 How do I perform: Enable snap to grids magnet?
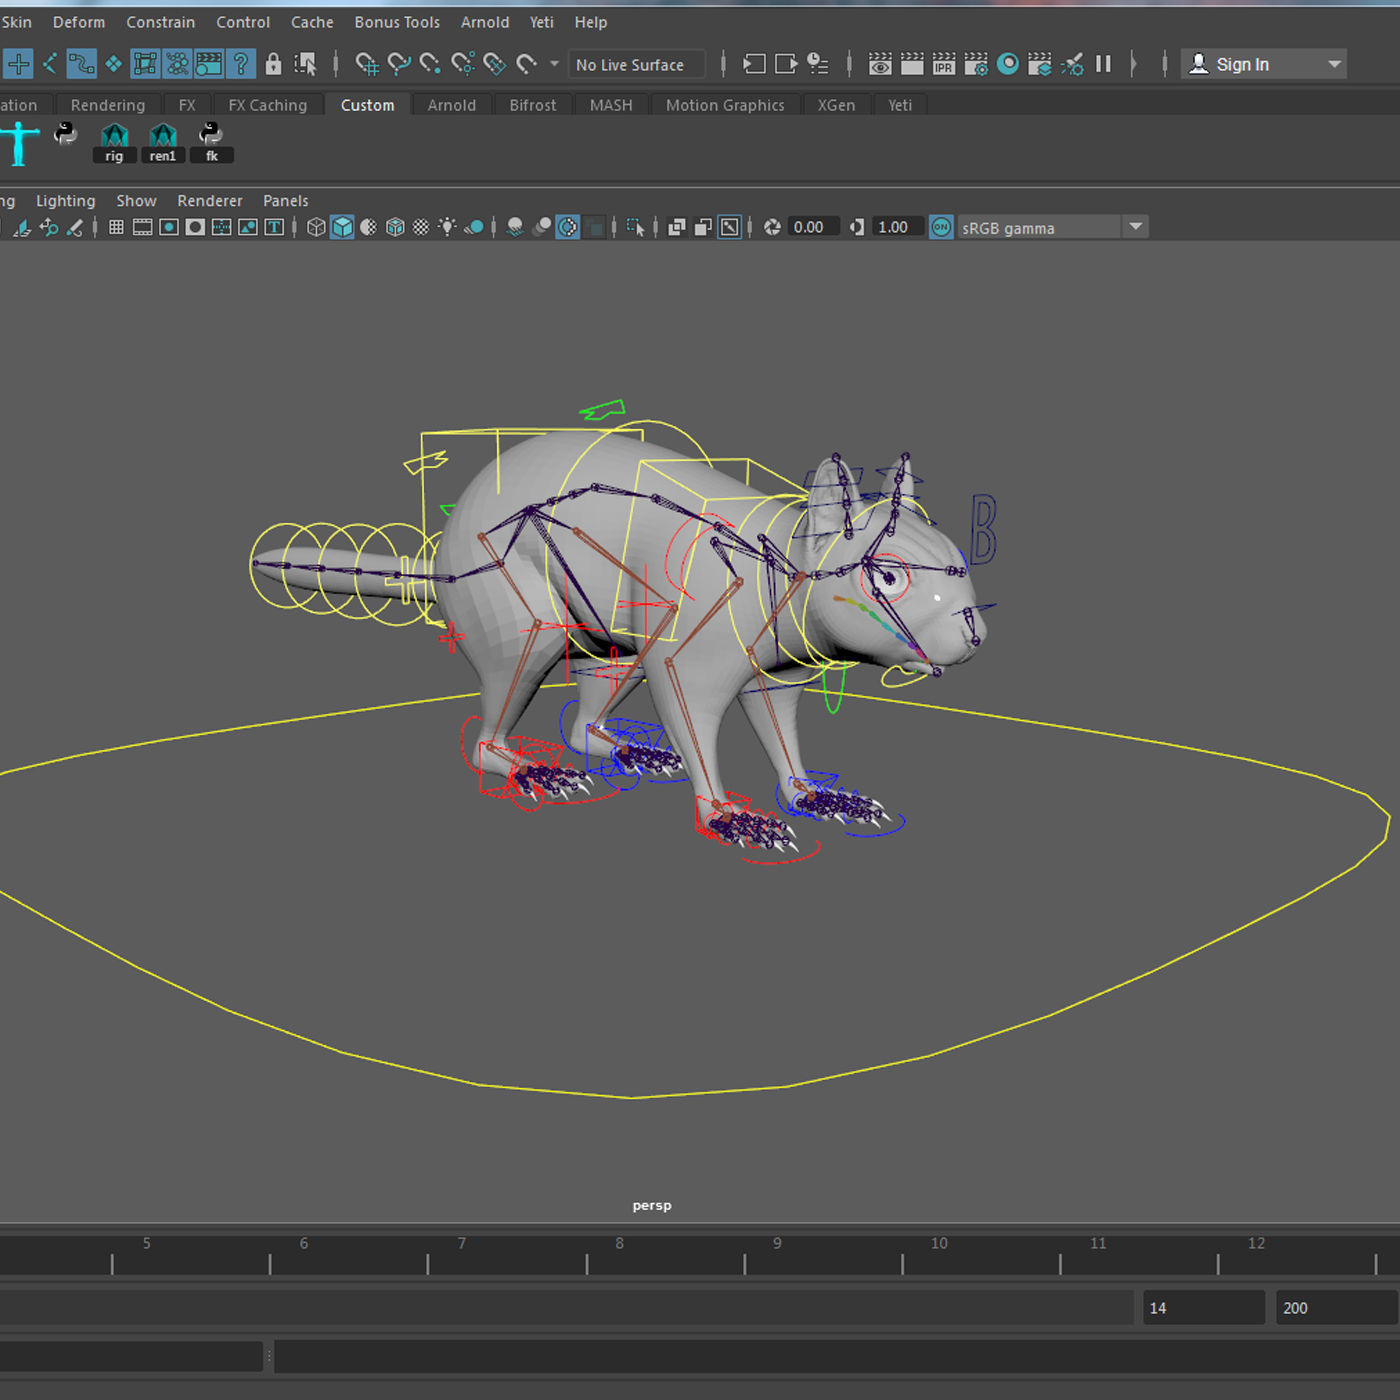pyautogui.click(x=367, y=64)
